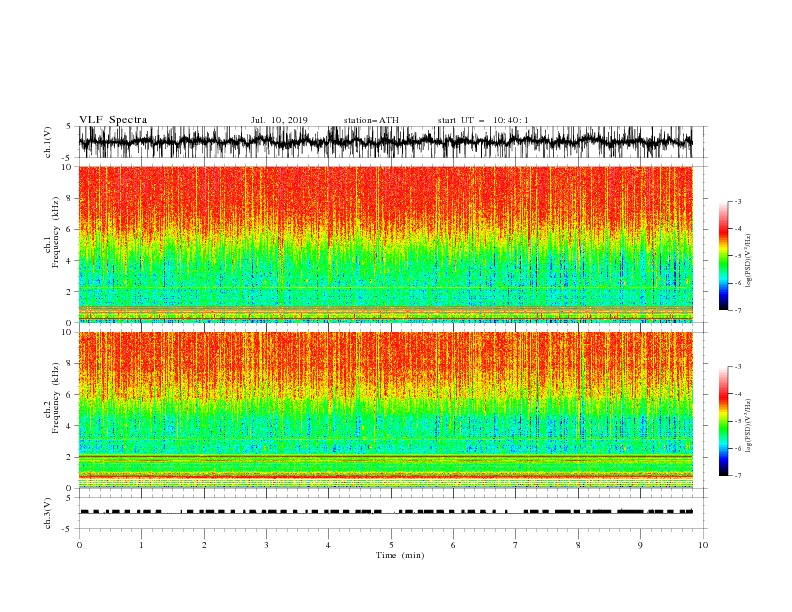Click time axis tick label "4"
Screen dimensions: 792x612
328,545
